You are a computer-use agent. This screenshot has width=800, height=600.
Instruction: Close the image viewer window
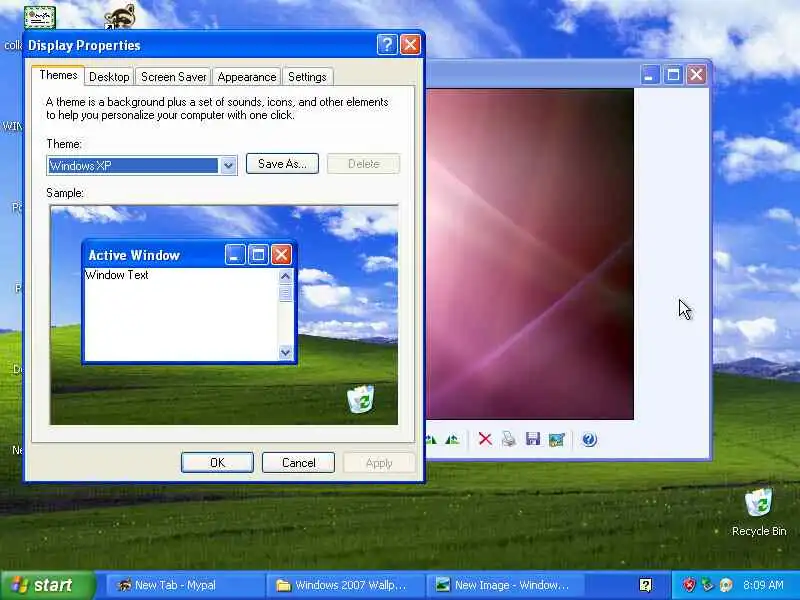point(696,75)
